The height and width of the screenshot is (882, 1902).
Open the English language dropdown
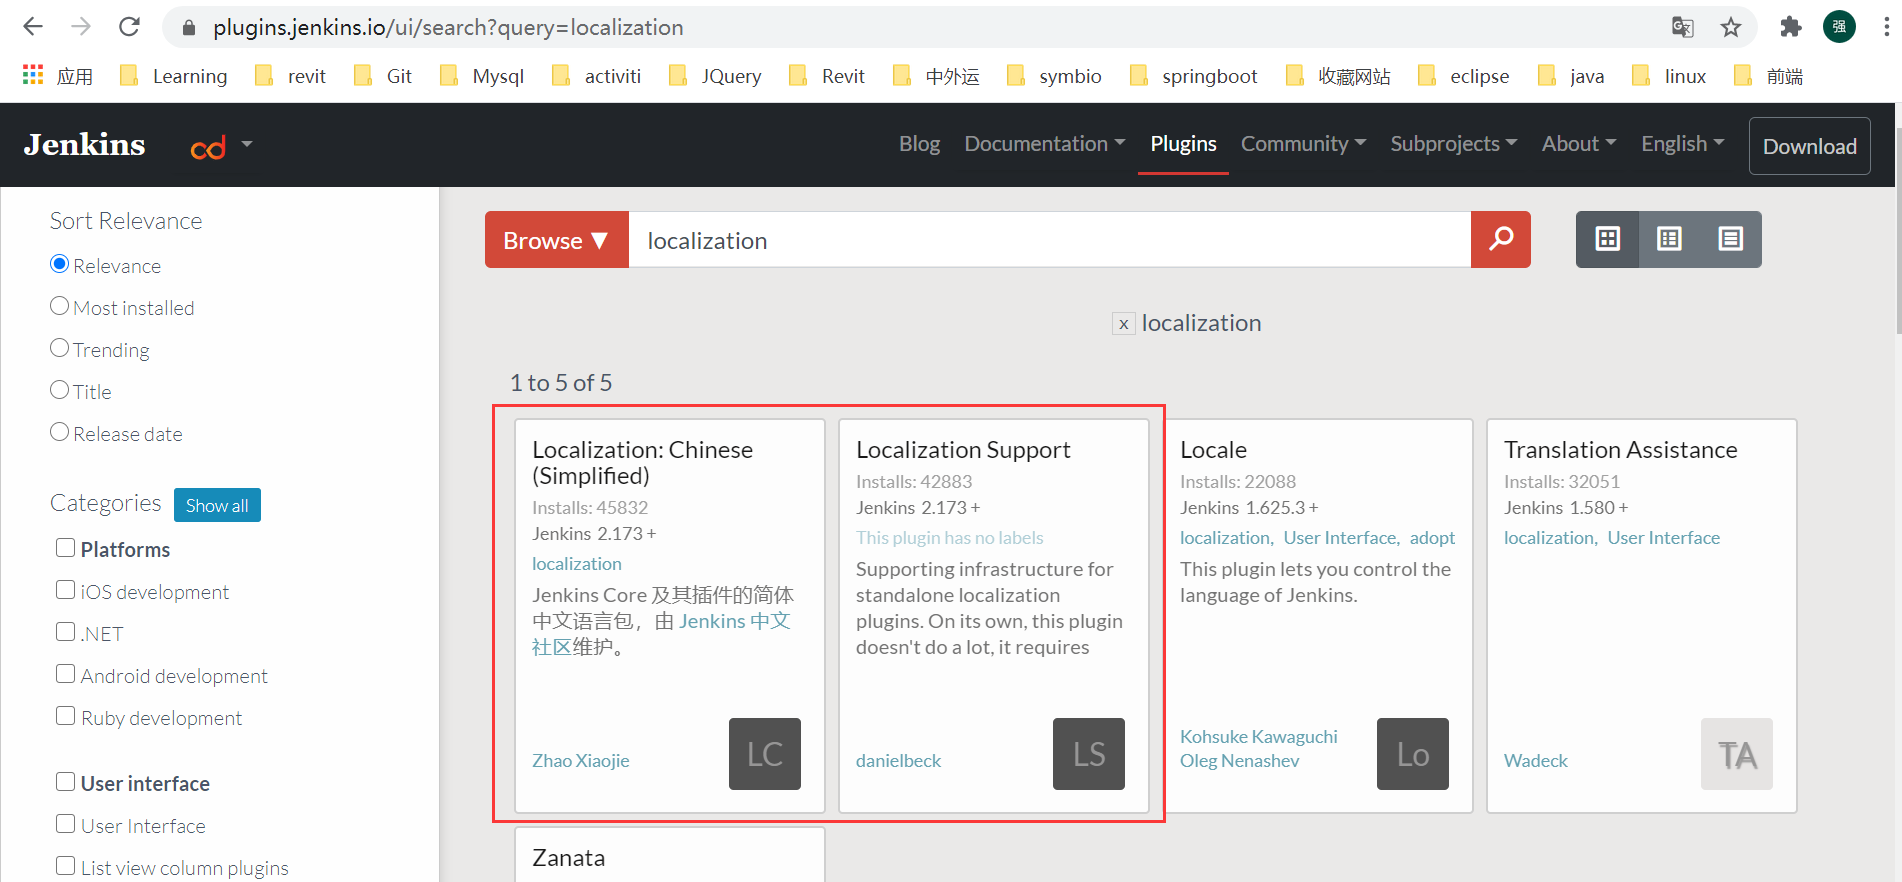(1683, 144)
